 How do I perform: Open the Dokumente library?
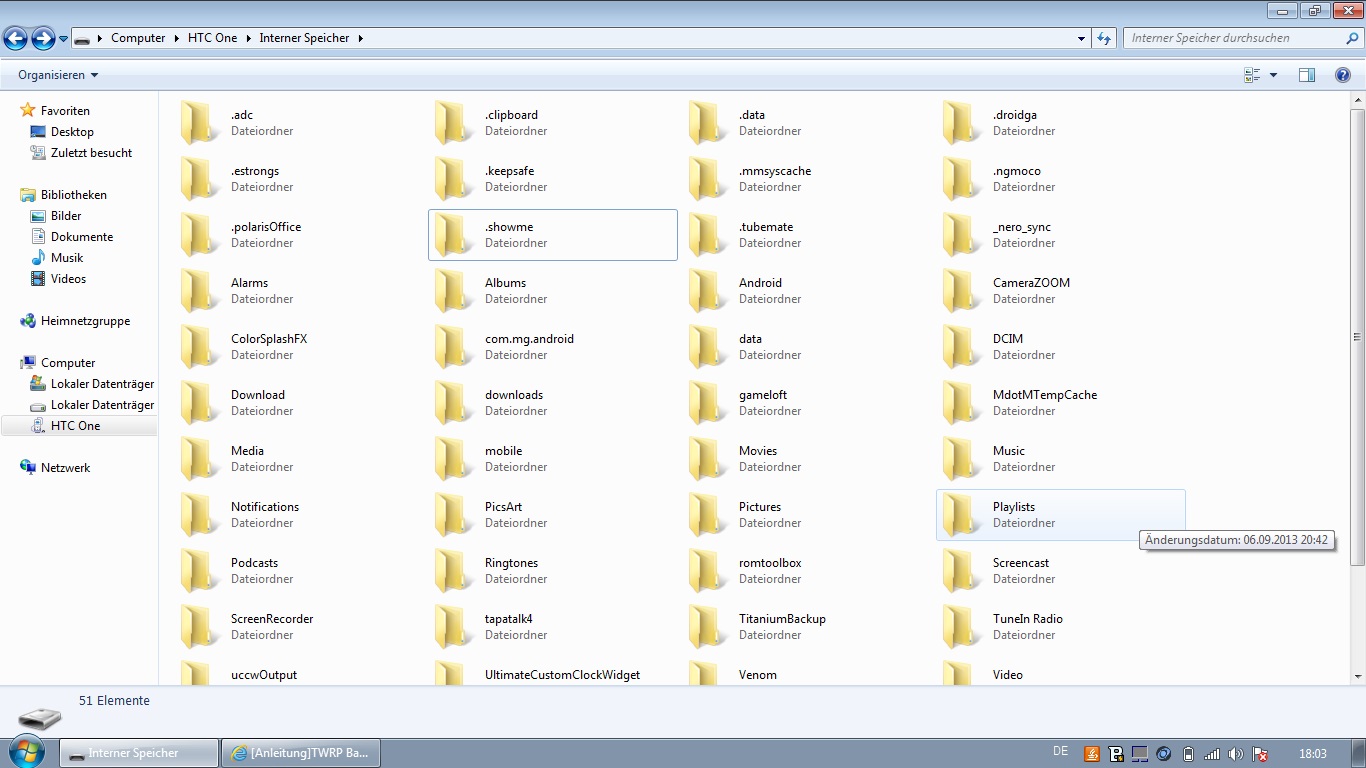tap(82, 237)
